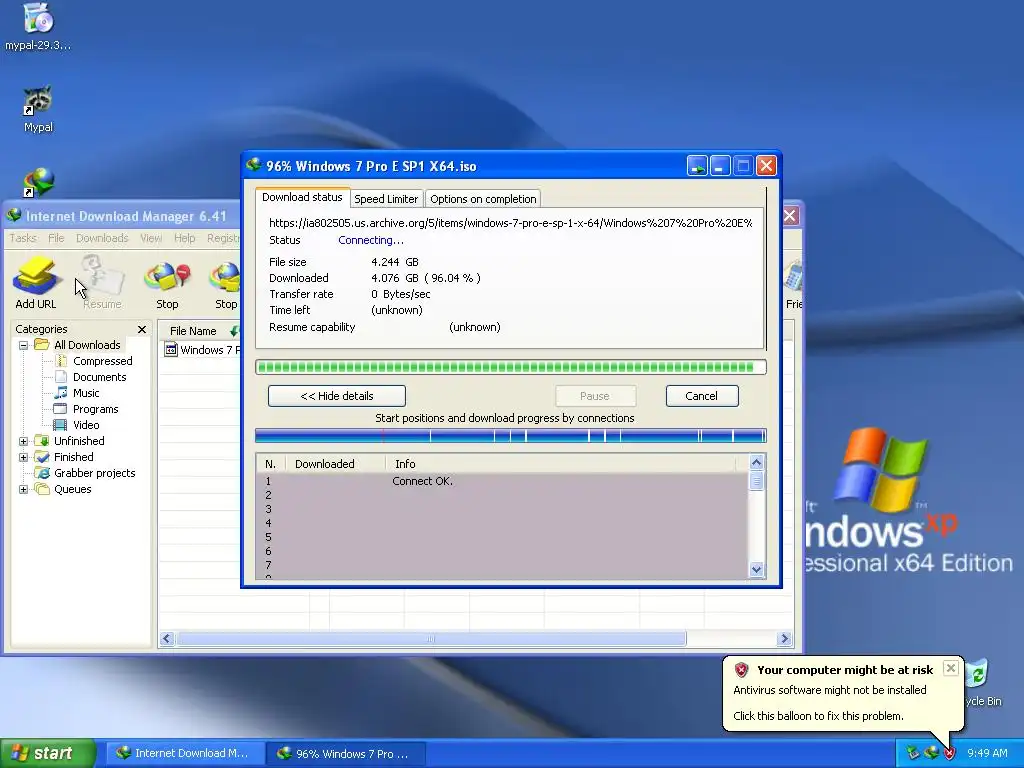1024x768 pixels.
Task: Click the file list scroll left arrow
Action: click(x=167, y=639)
